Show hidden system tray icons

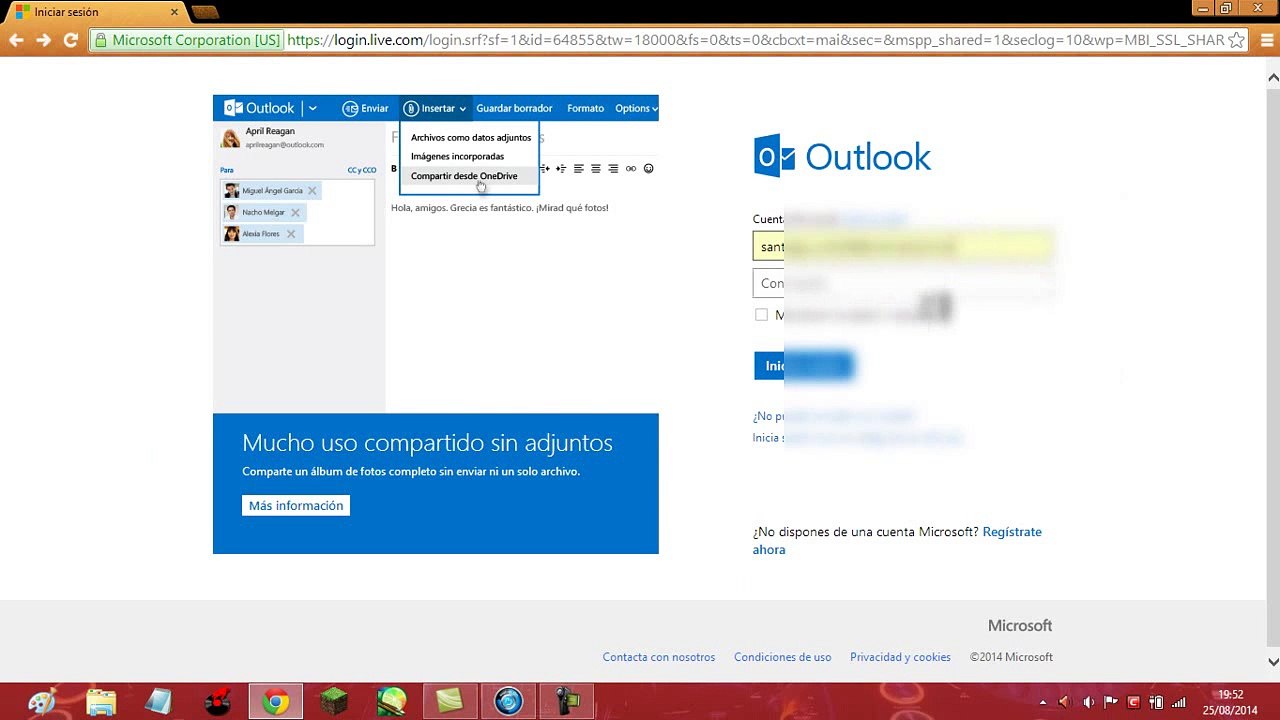point(1043,702)
